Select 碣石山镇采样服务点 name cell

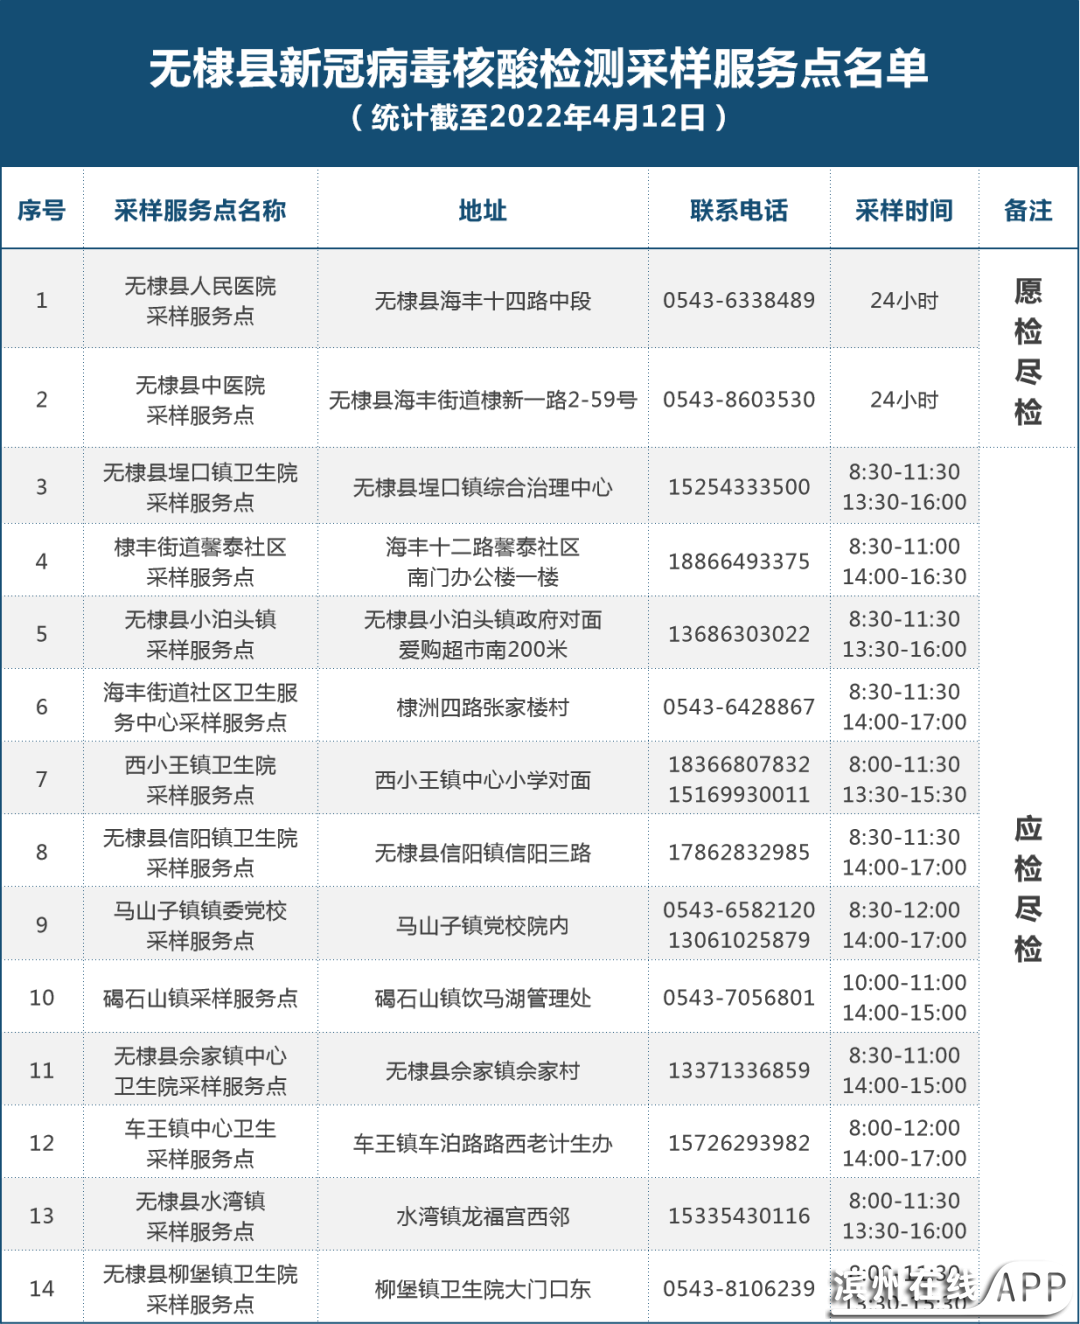click(200, 998)
